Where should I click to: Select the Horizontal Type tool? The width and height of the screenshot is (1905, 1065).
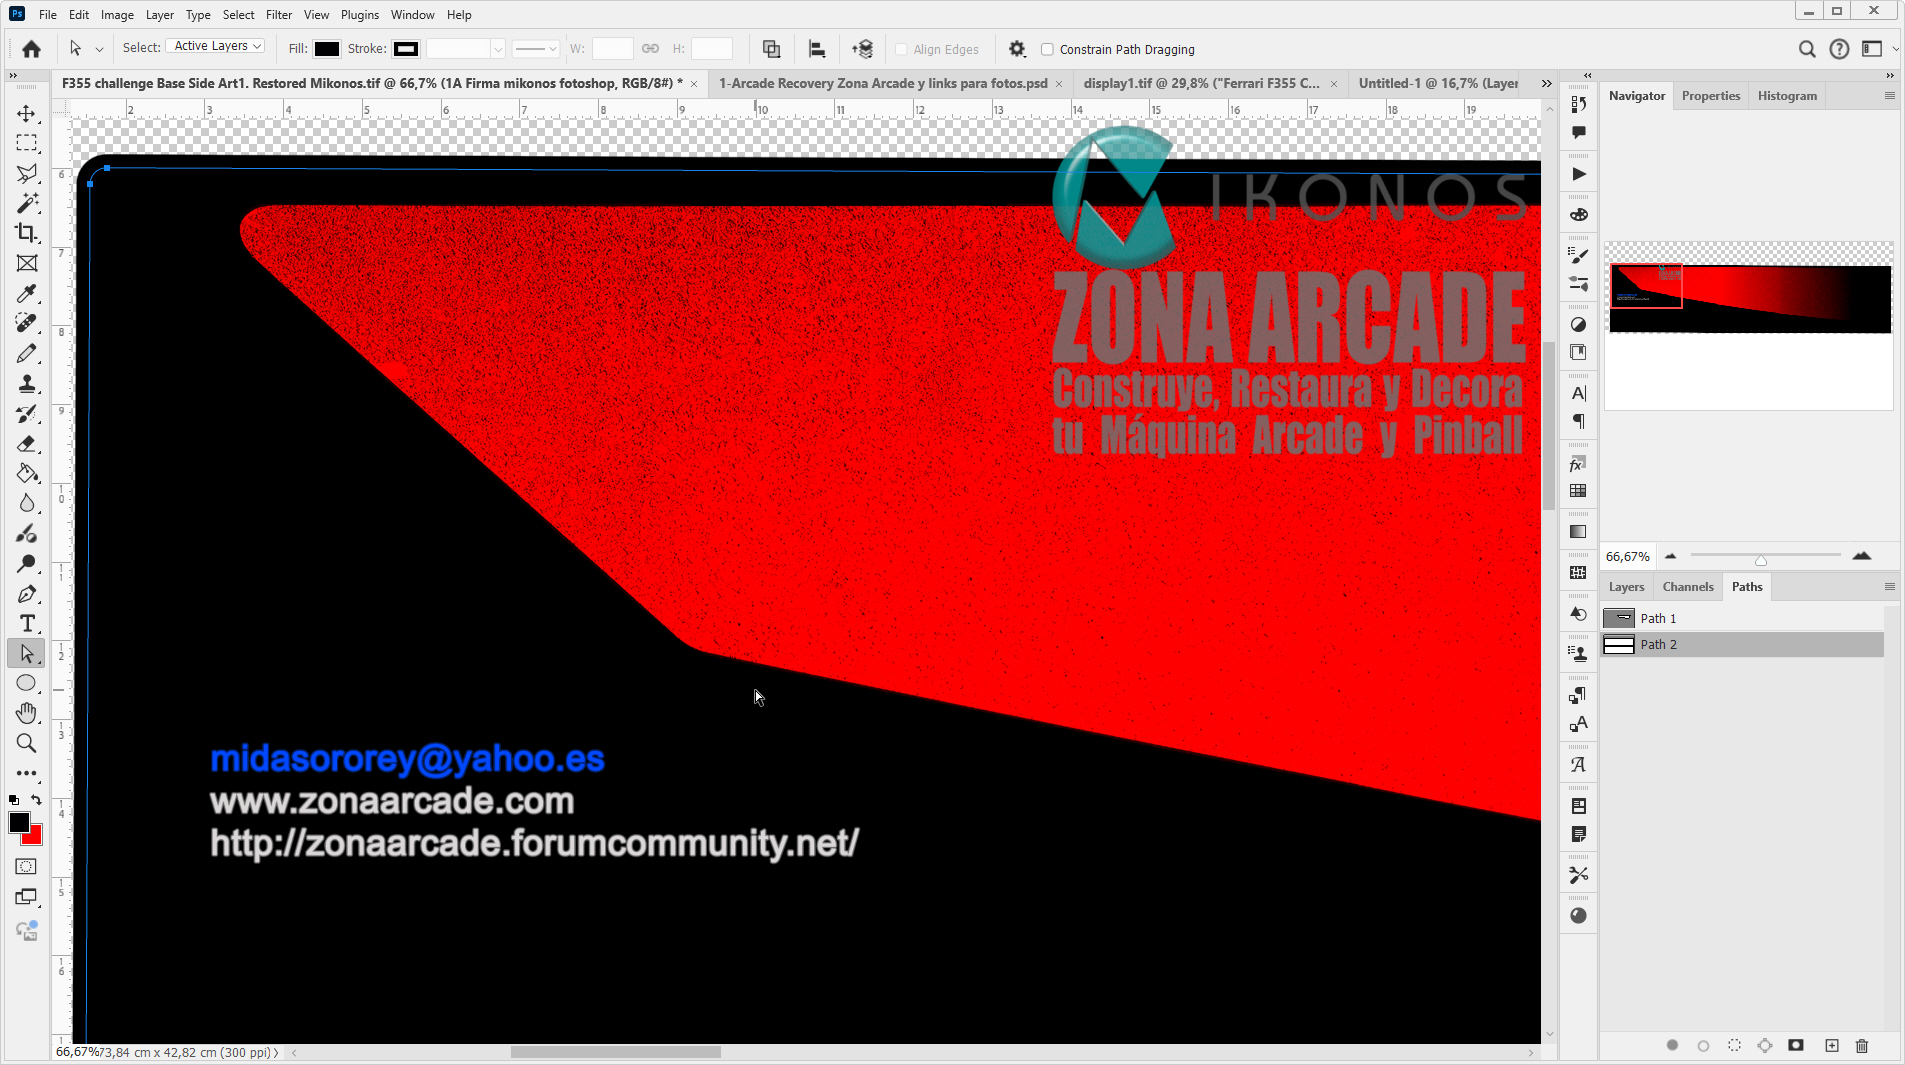point(27,623)
